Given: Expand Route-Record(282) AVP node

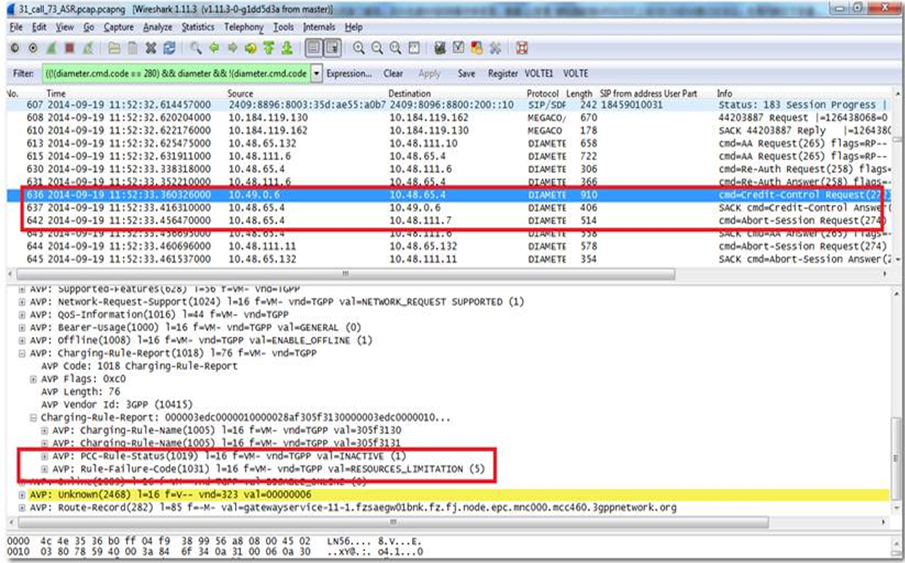Looking at the screenshot, I should (x=22, y=508).
